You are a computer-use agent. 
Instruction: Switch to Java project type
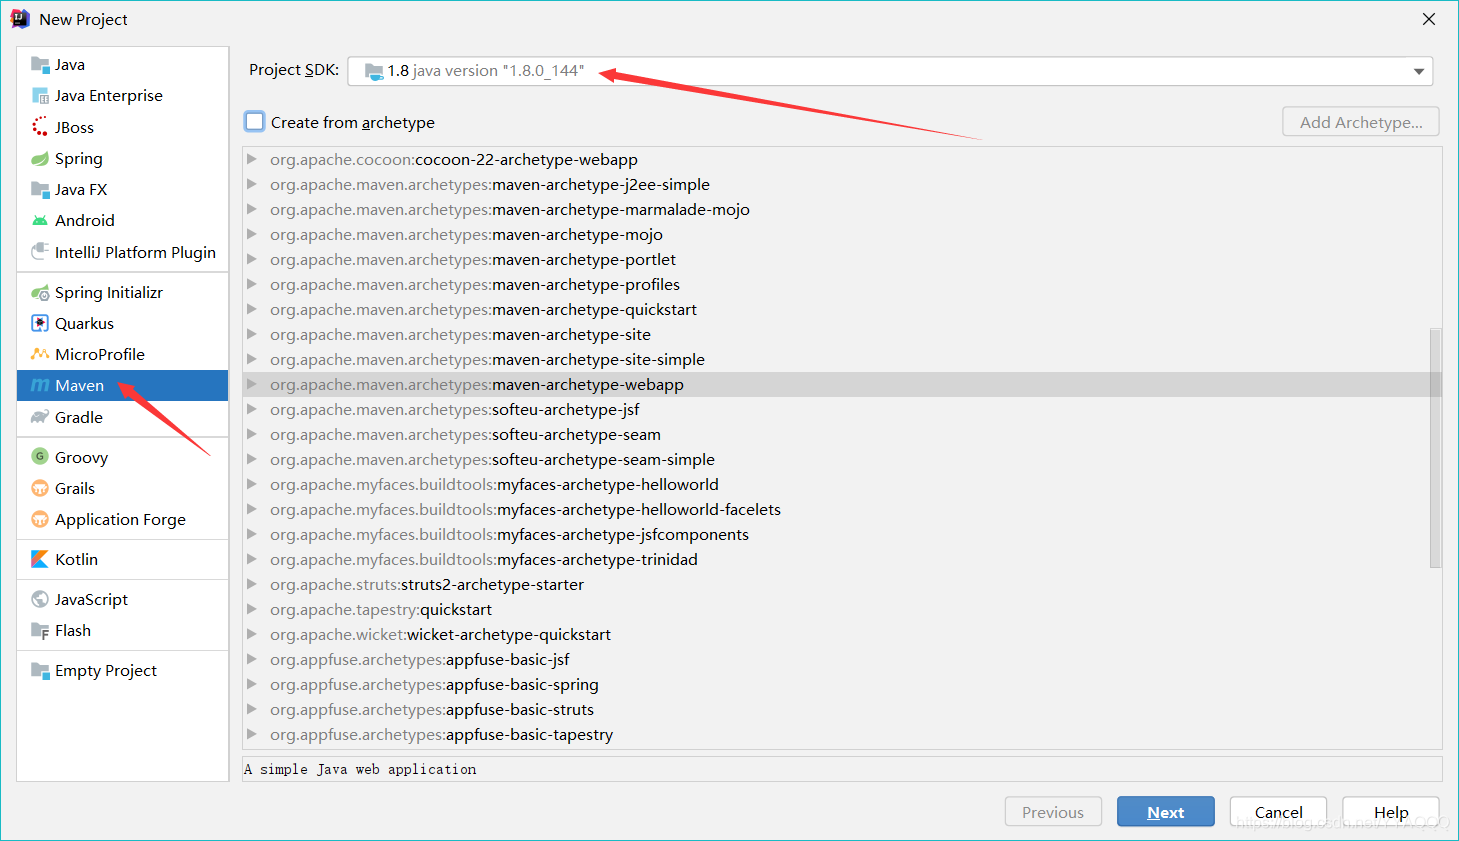(x=123, y=65)
